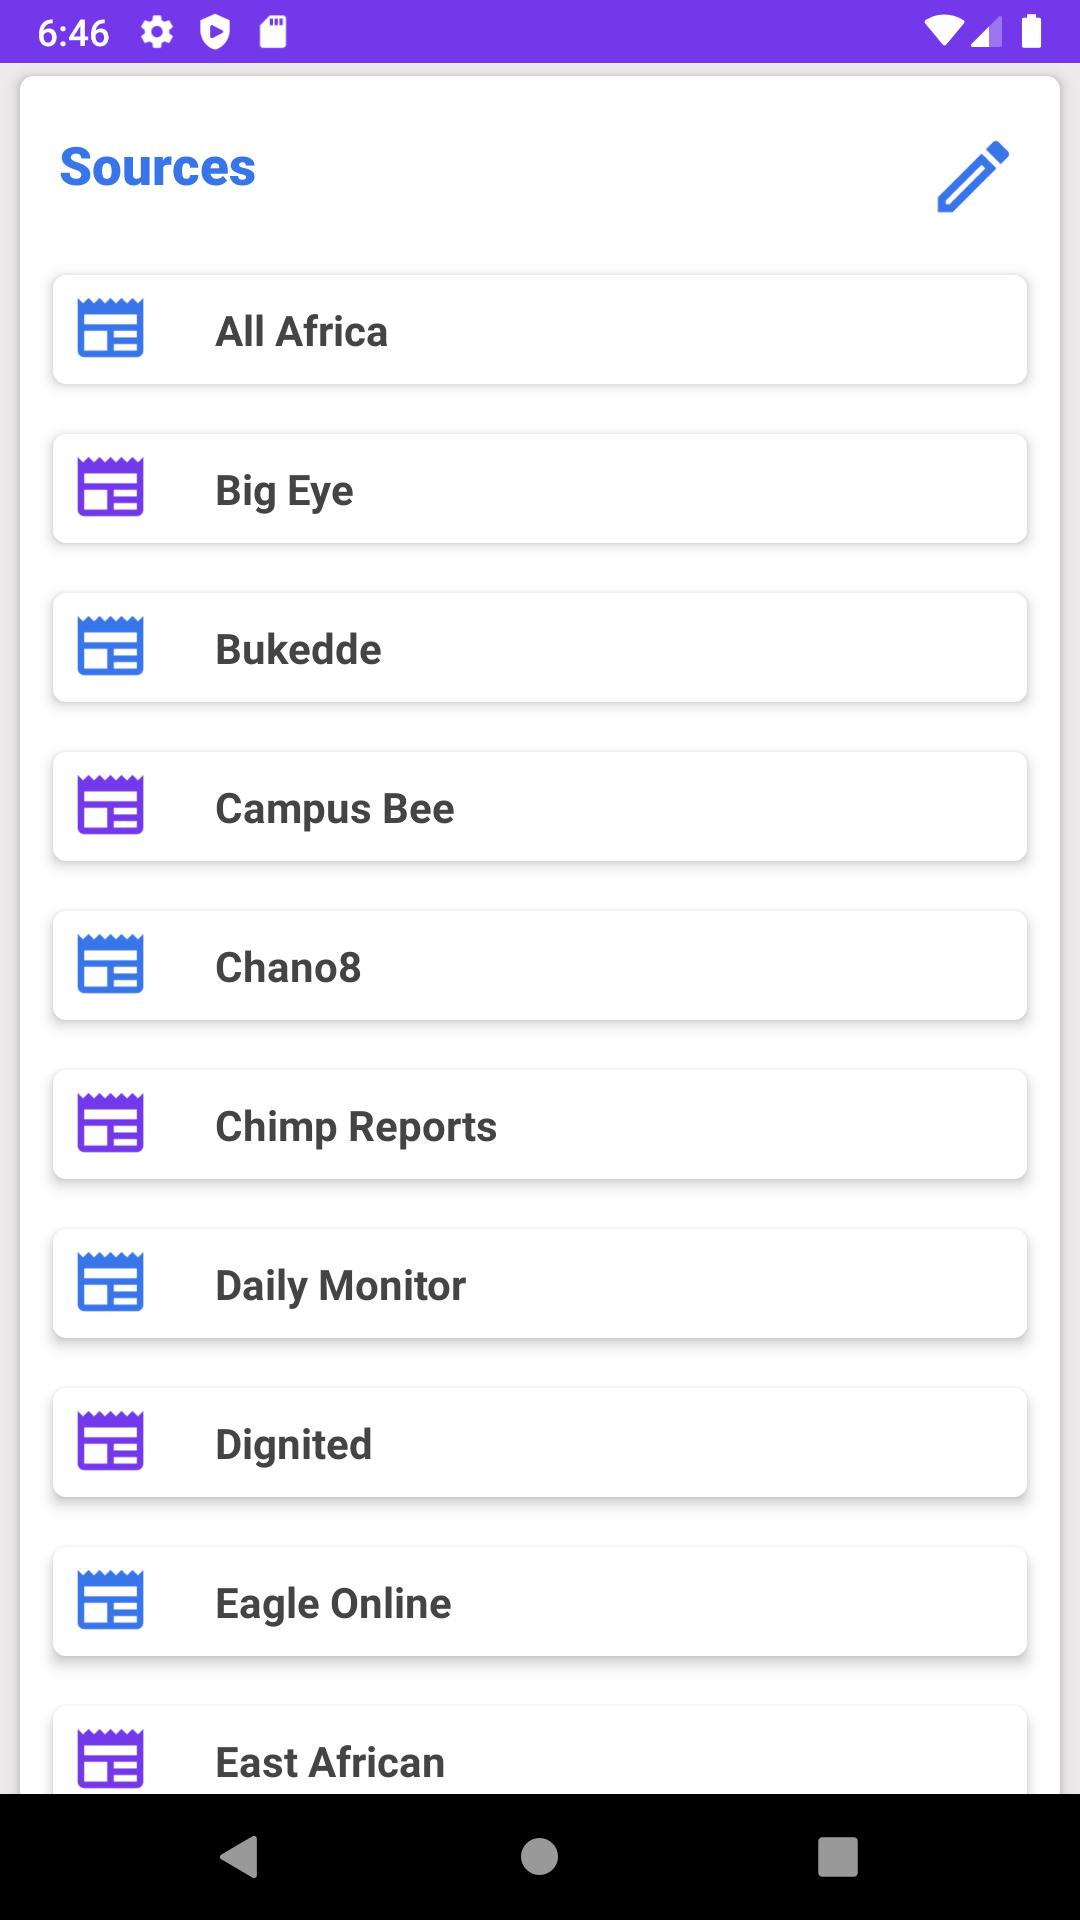Tap the Android home circle button

point(539,1857)
